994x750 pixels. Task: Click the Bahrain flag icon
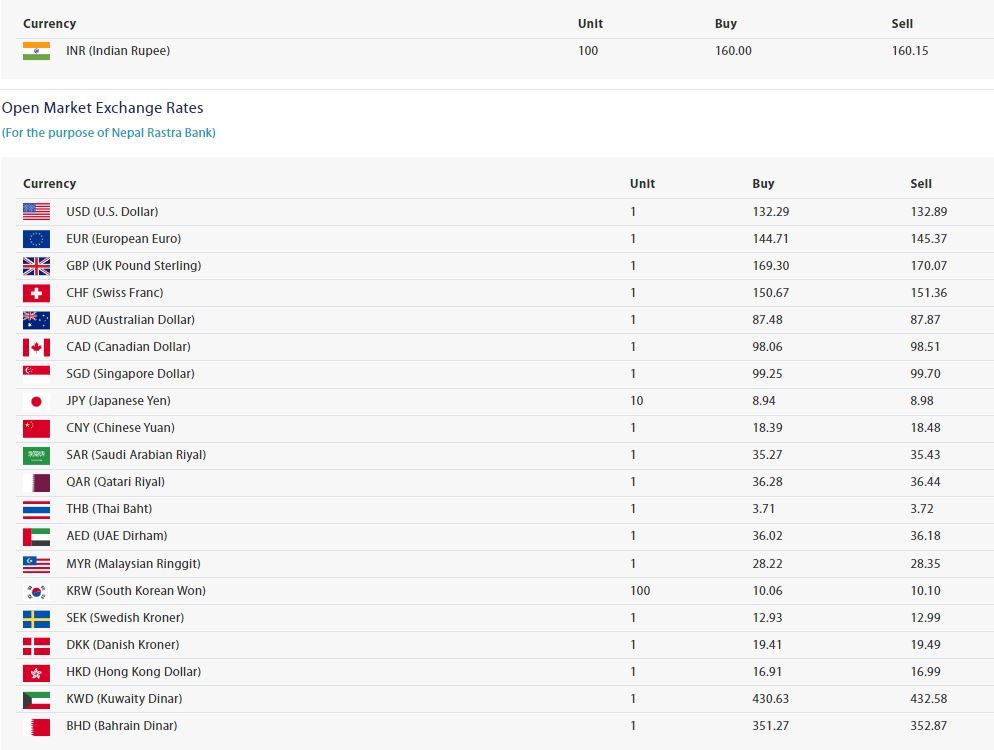click(x=36, y=726)
